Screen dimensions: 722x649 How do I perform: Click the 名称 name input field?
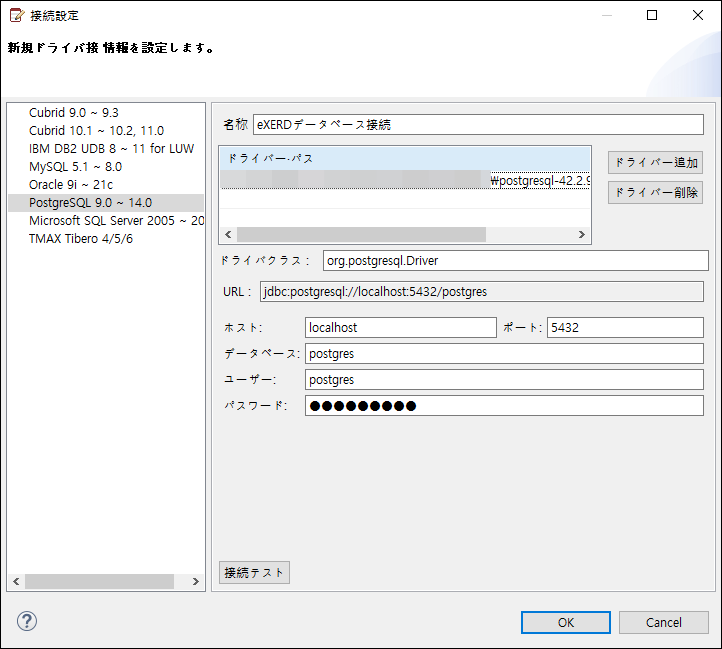(x=478, y=125)
